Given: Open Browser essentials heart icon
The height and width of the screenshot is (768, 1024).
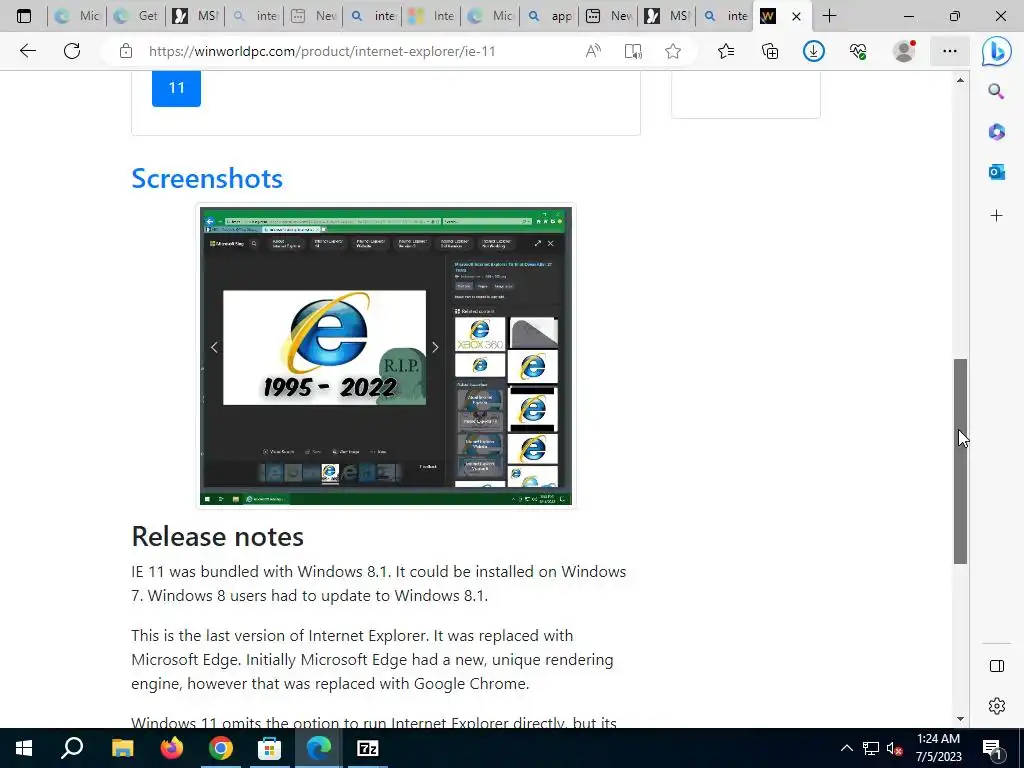Looking at the screenshot, I should pyautogui.click(x=858, y=51).
